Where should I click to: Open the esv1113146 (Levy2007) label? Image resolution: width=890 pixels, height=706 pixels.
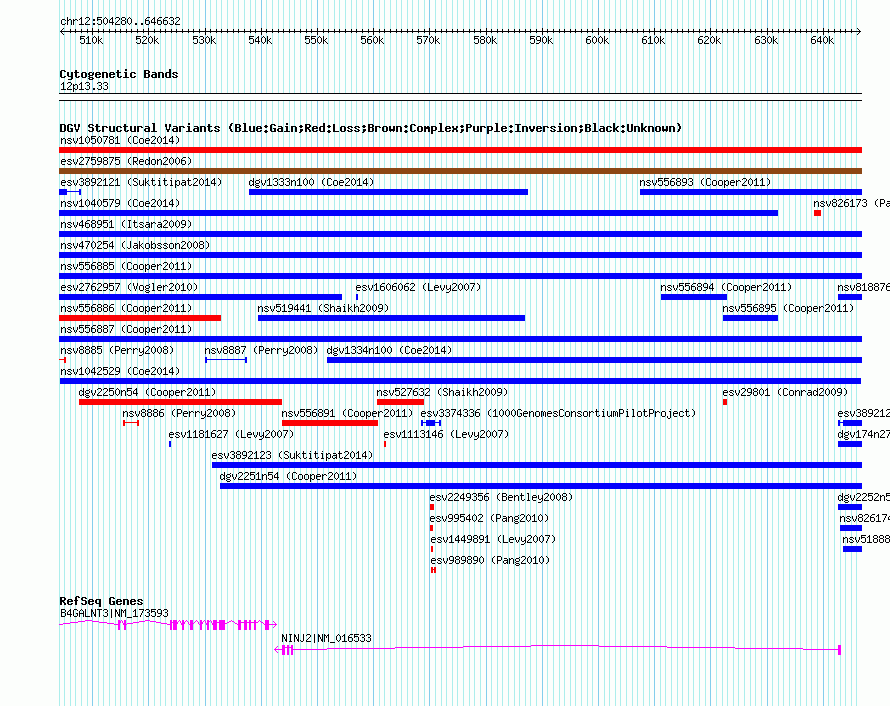446,434
